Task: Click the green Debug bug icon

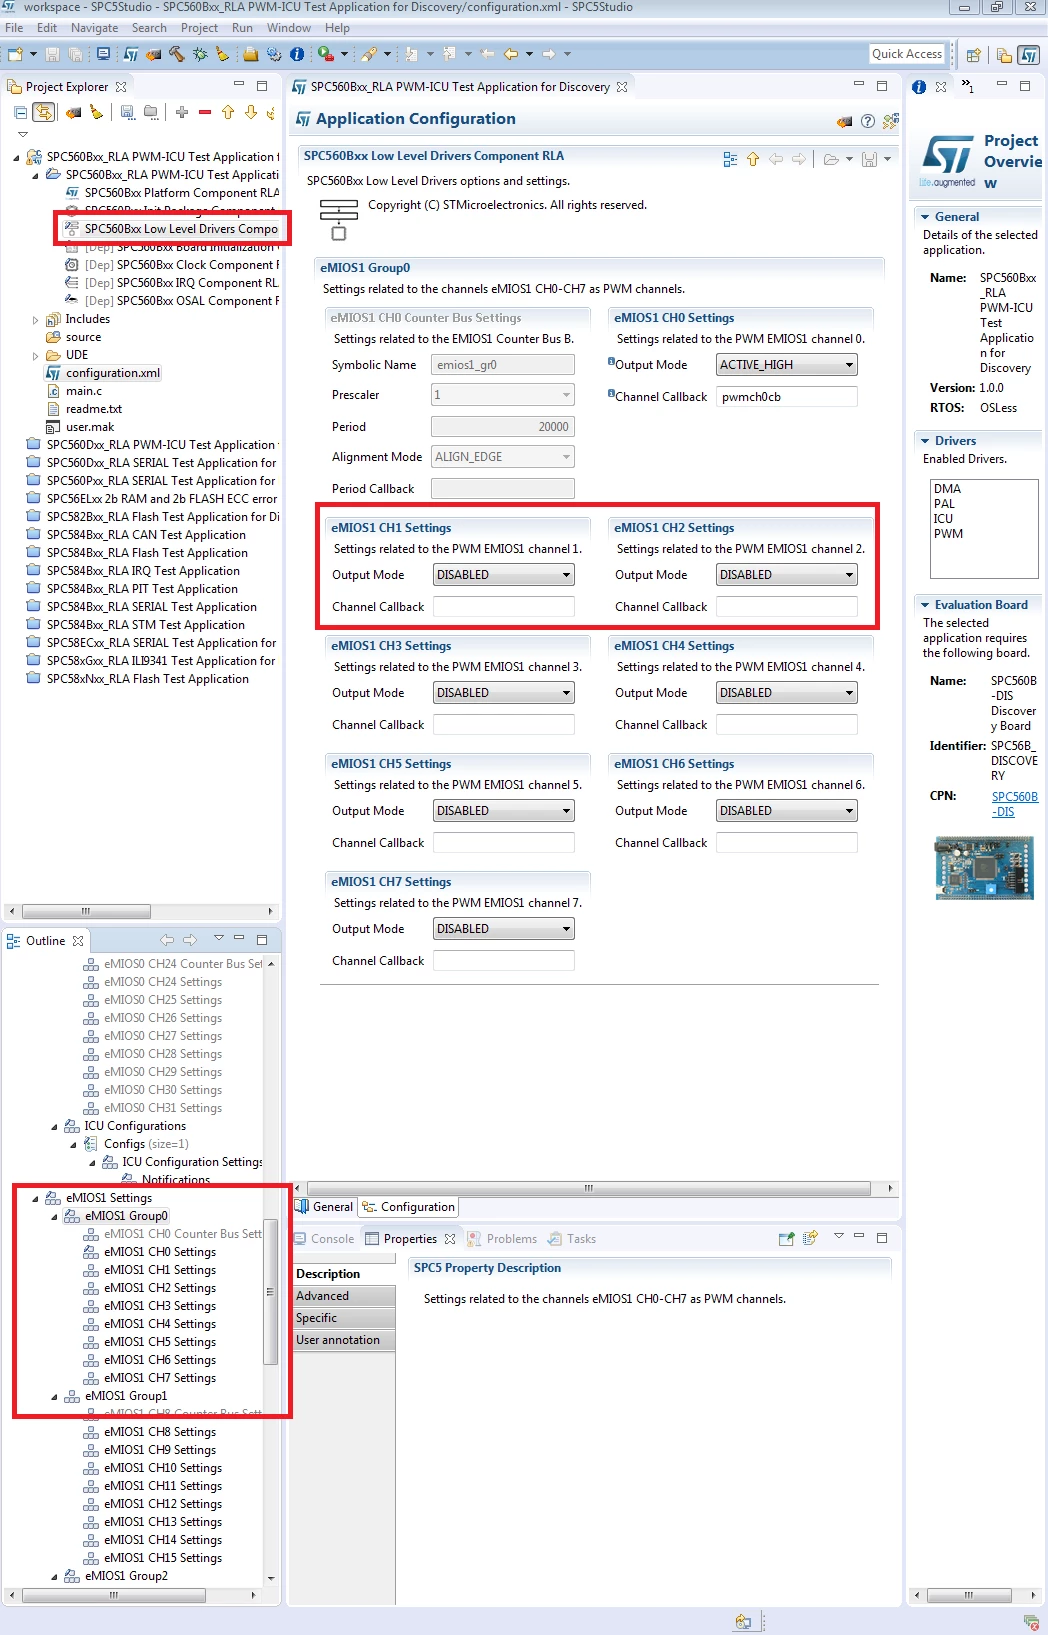Action: pos(200,54)
